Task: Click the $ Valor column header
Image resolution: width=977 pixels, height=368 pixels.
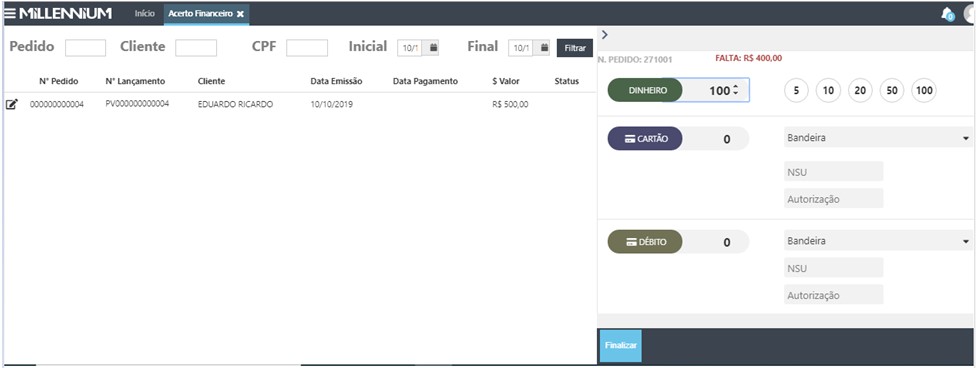Action: click(505, 81)
